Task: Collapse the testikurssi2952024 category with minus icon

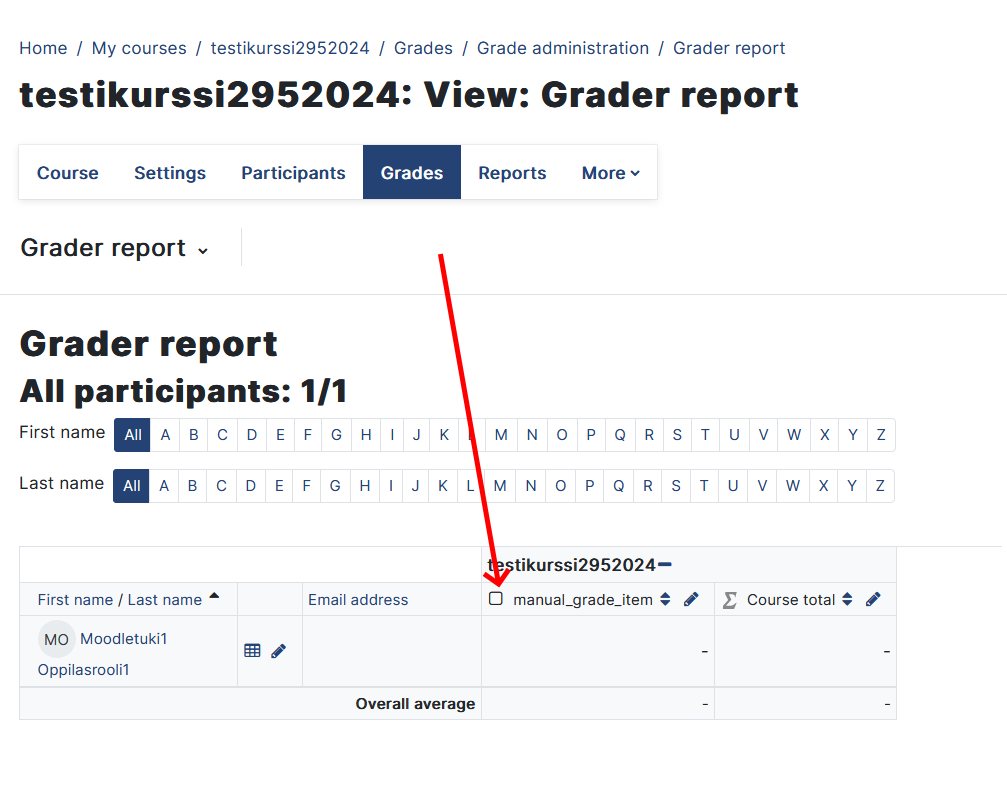Action: click(665, 565)
